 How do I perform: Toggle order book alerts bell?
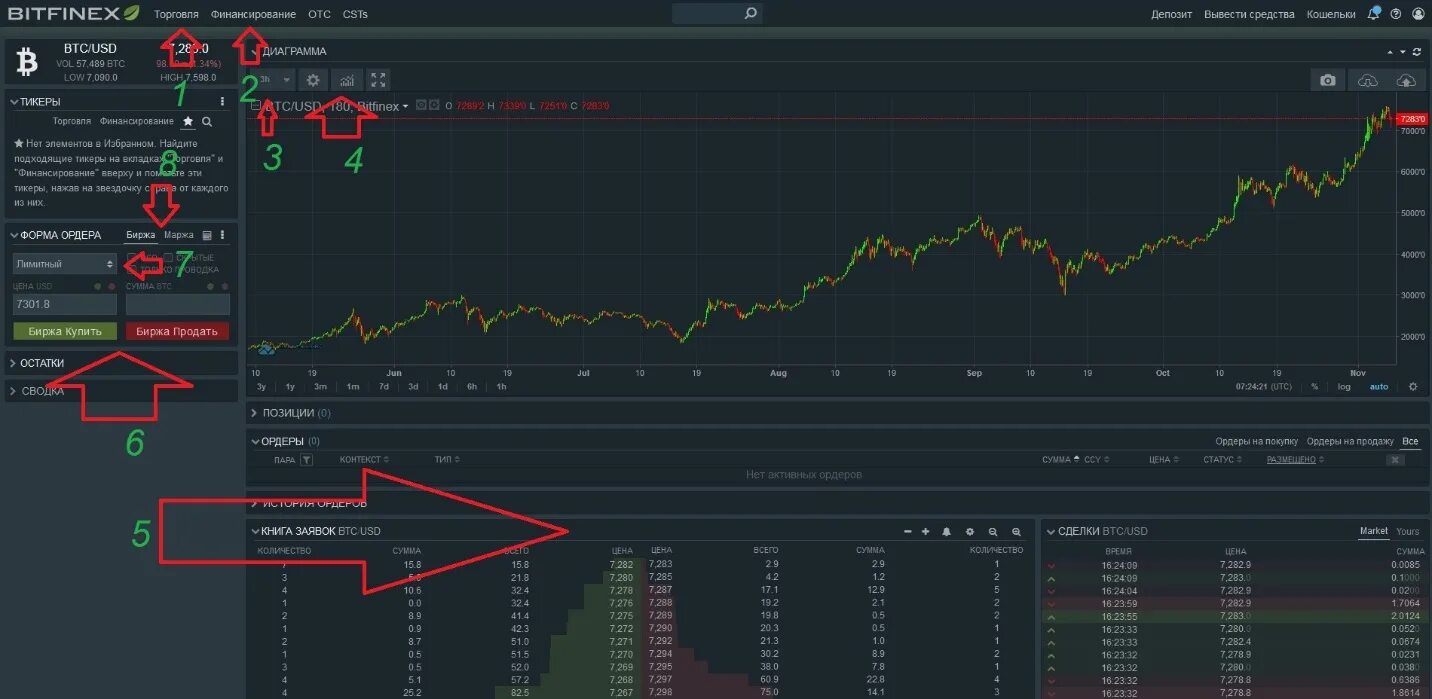point(946,532)
